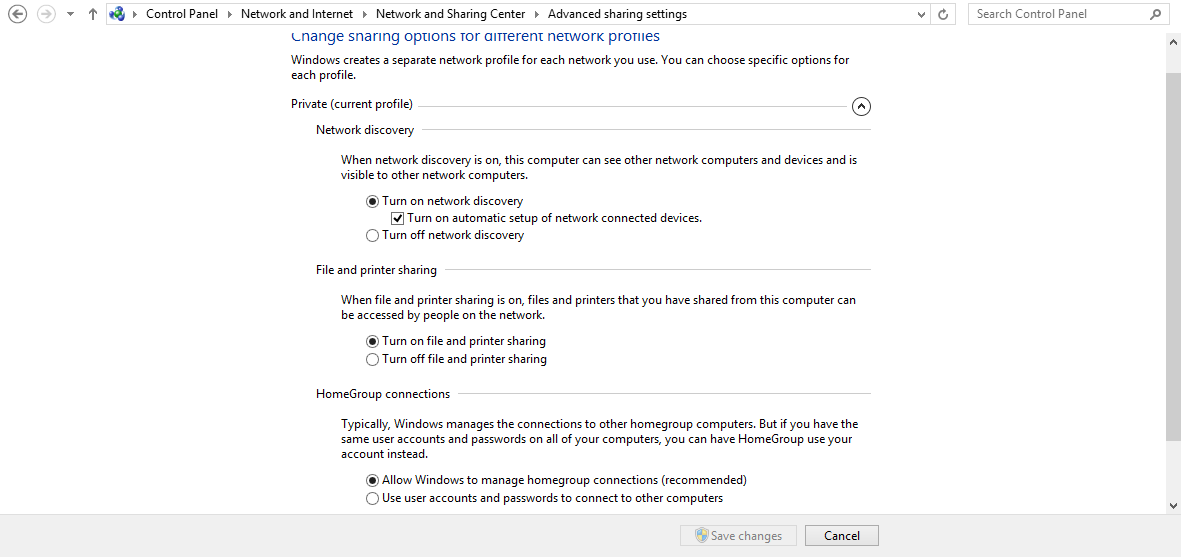Click the Control Panel address bar icon
Image resolution: width=1181 pixels, height=557 pixels.
118,14
